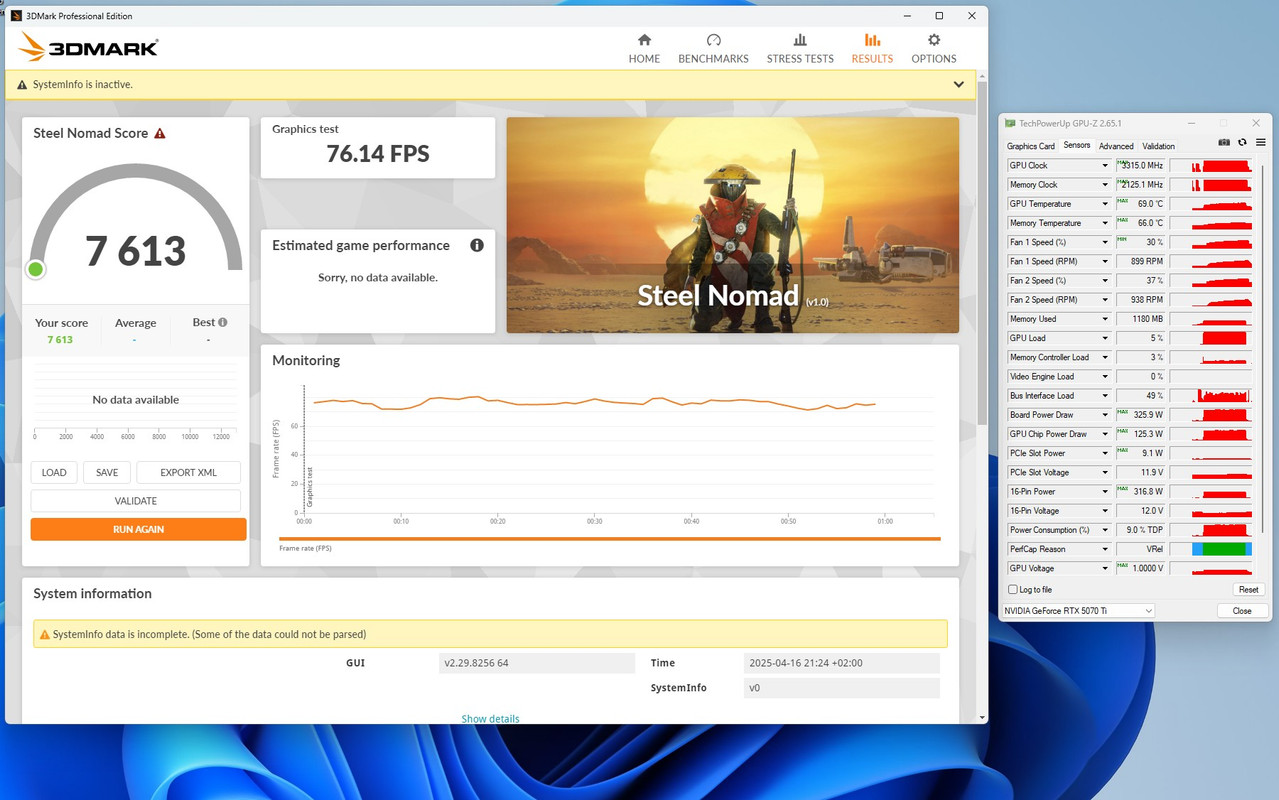This screenshot has height=800, width=1279.
Task: Switch to the Validation tab in GPU-Z
Action: click(1158, 146)
